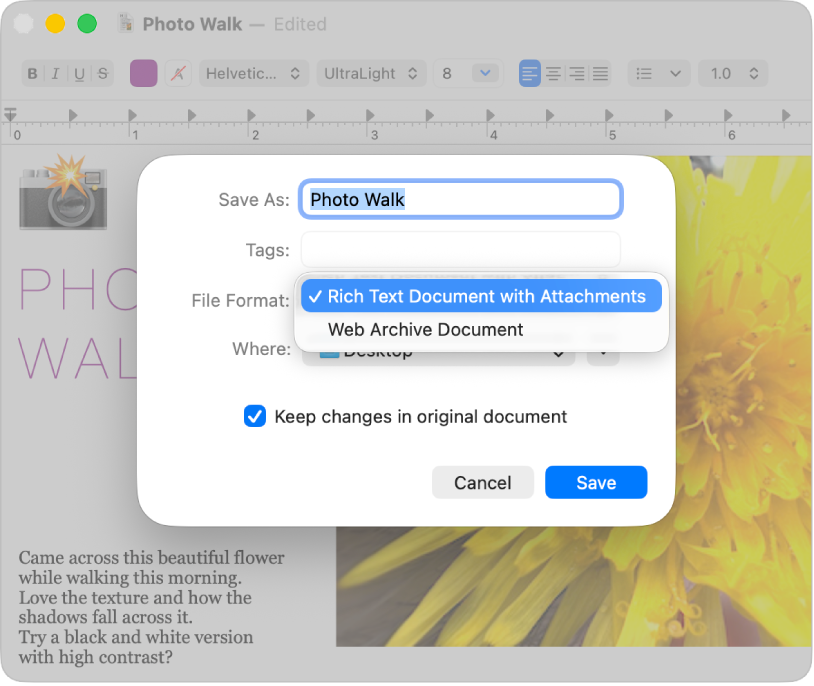Screen dimensions: 814x686
Task: Toggle underline formatting
Action: (x=78, y=72)
